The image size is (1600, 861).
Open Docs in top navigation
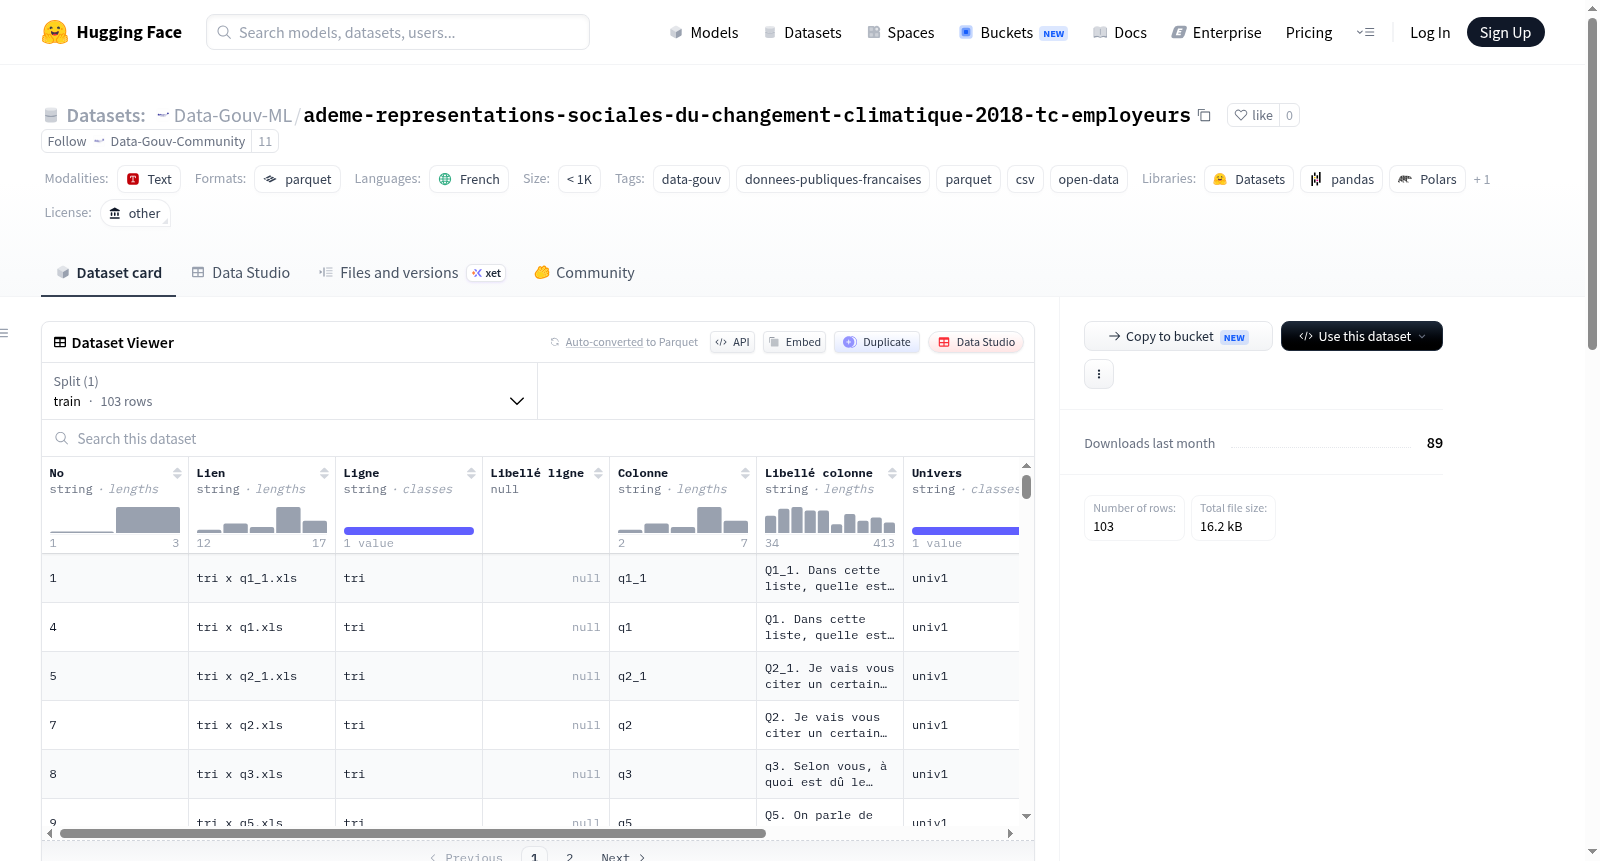pyautogui.click(x=1119, y=32)
